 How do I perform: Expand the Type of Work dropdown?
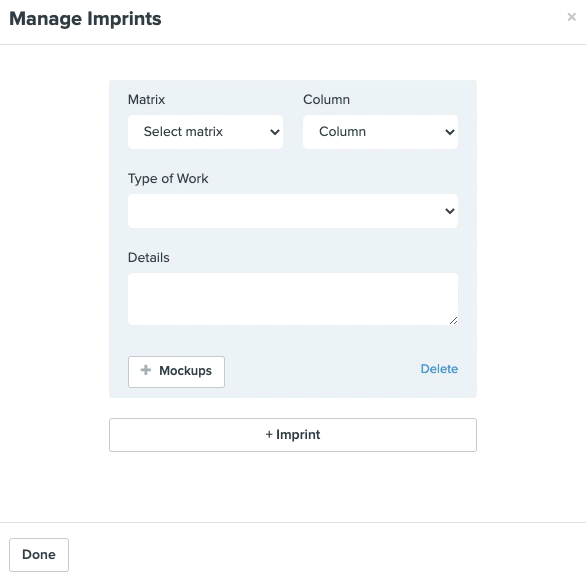click(x=293, y=211)
